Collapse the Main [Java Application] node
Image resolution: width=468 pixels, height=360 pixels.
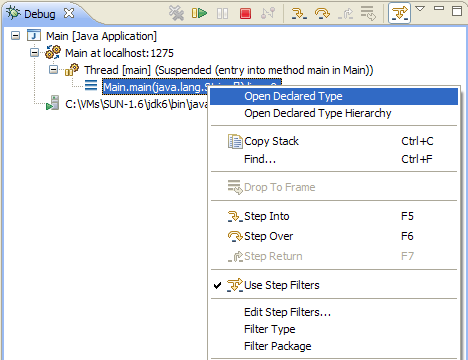click(15, 35)
